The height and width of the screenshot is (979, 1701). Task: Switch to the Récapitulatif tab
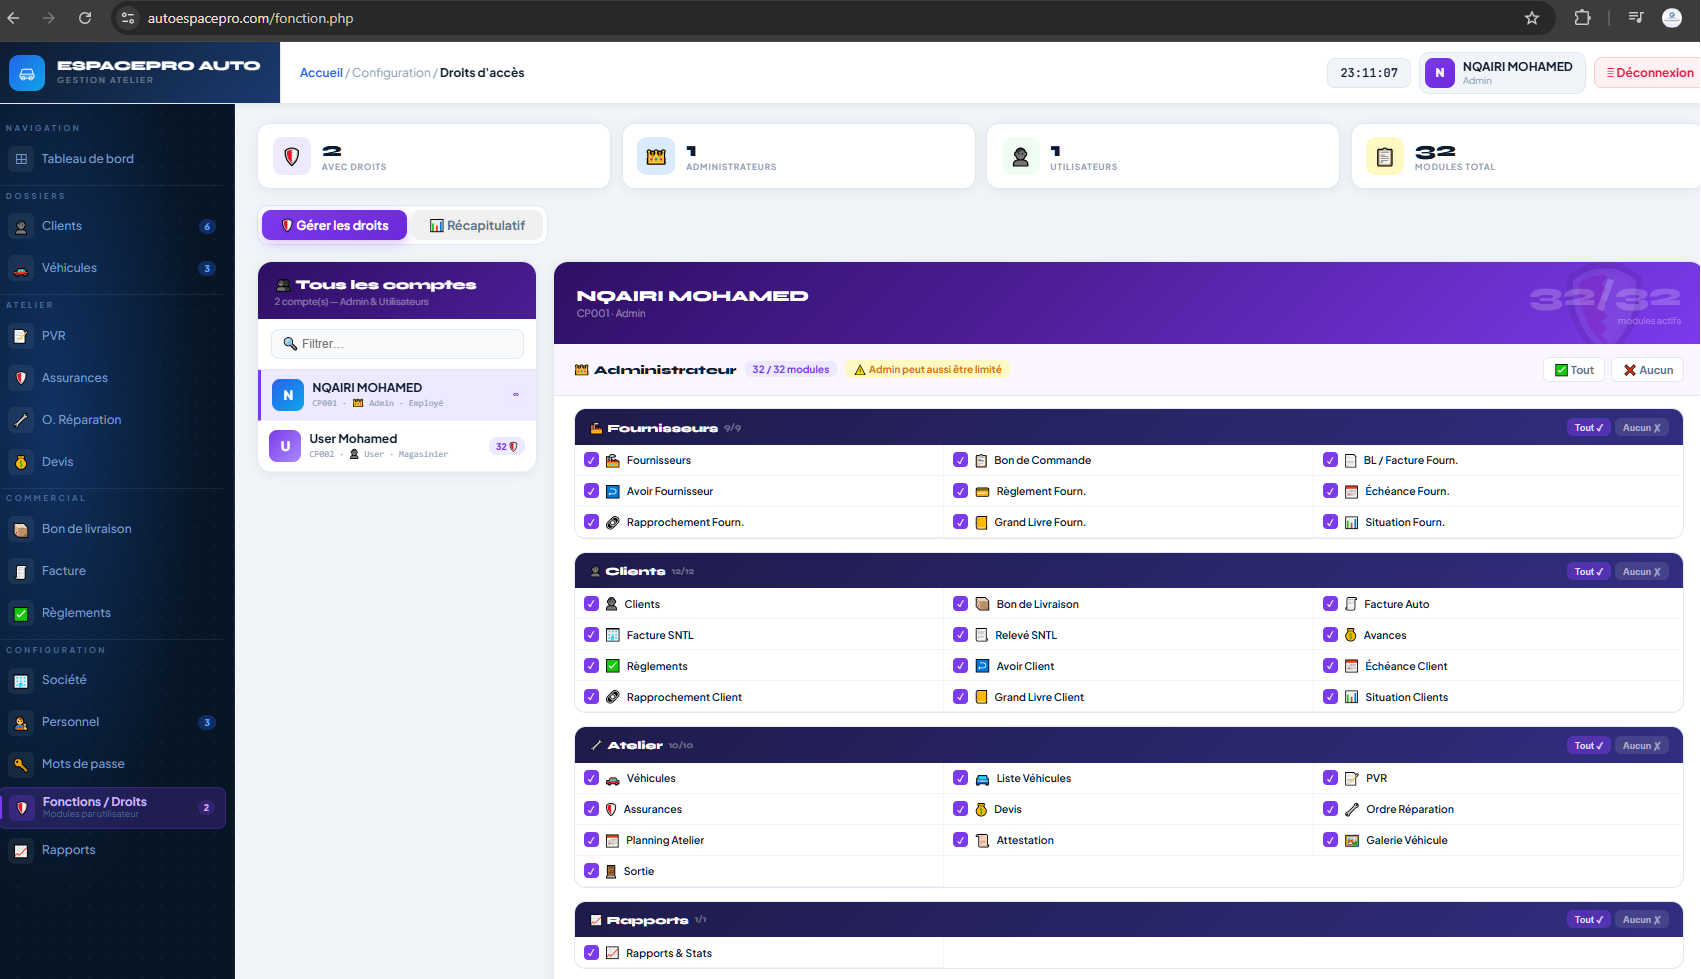[477, 225]
